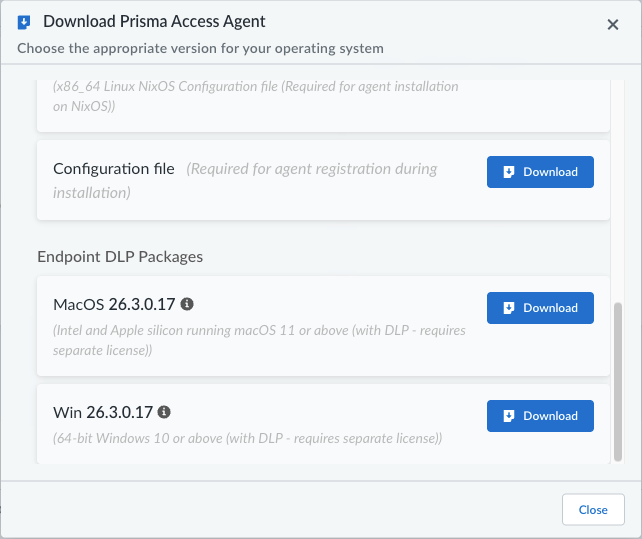Download the MacOS 26.3.0.17 DLP package
642x539 pixels.
pyautogui.click(x=540, y=308)
